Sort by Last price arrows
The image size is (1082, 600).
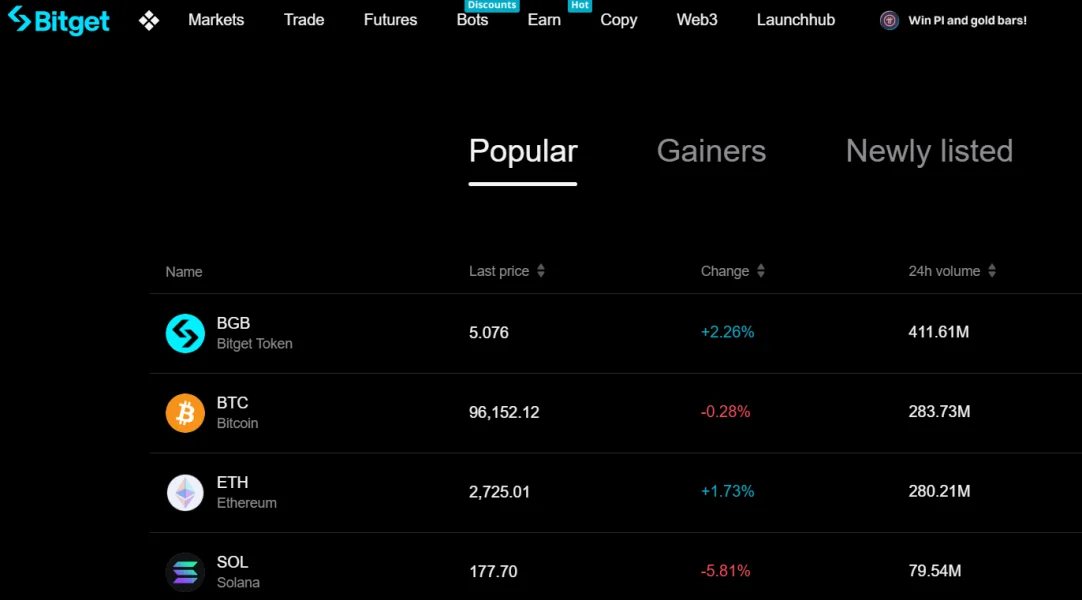coord(541,271)
